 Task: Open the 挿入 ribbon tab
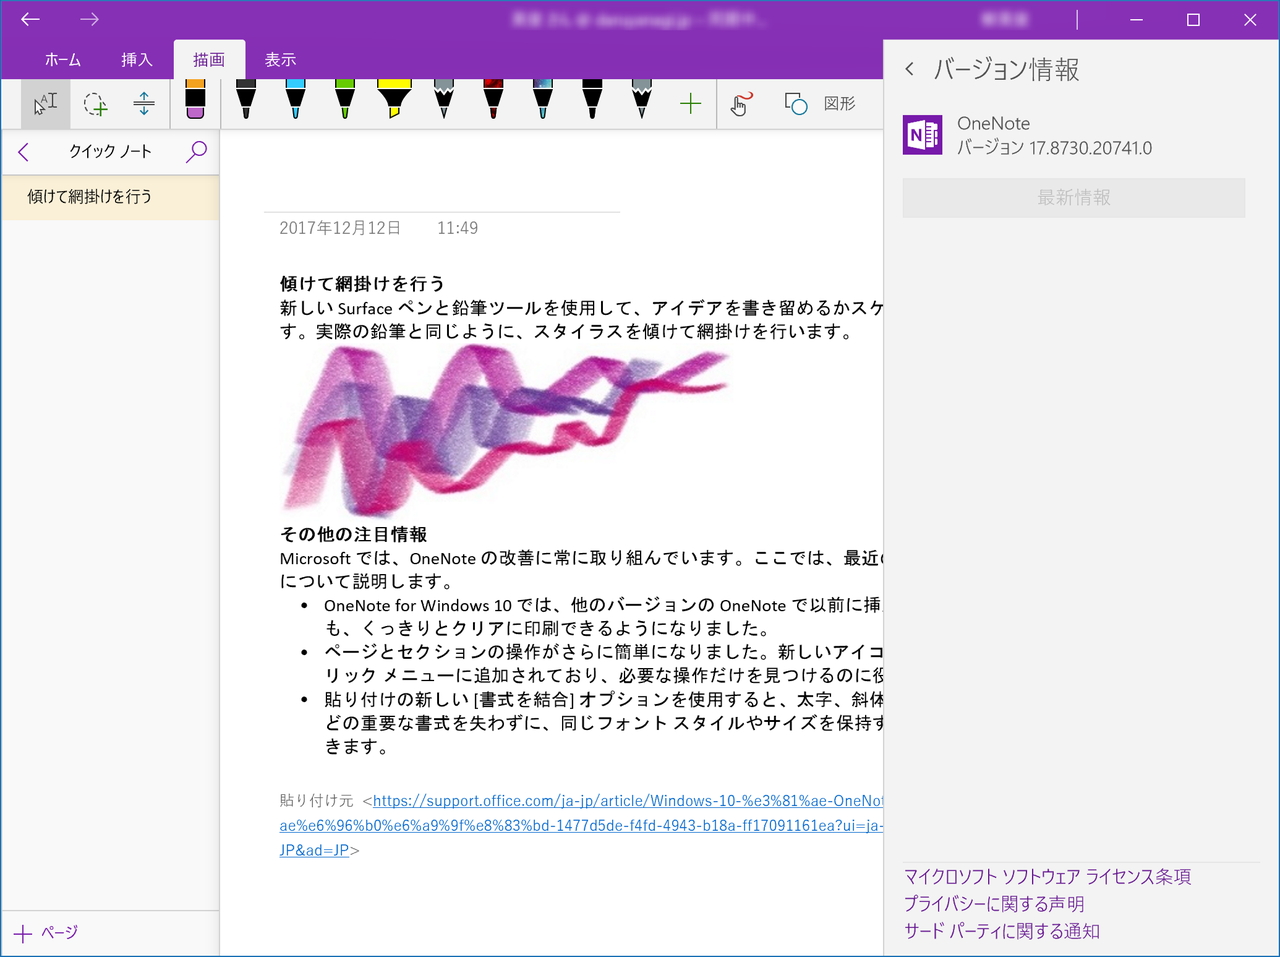[x=136, y=59]
